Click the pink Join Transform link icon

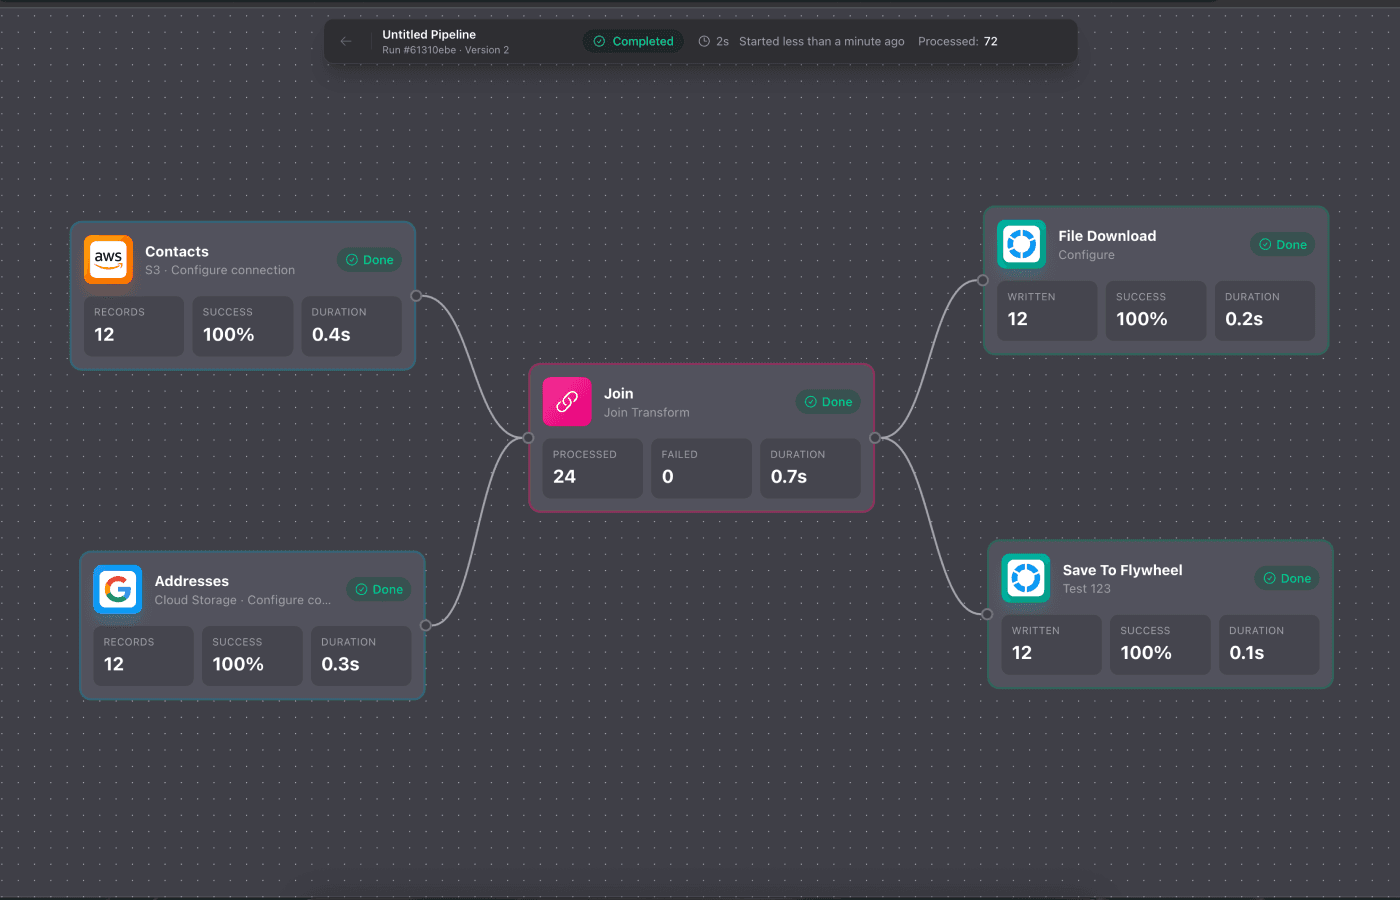(x=567, y=401)
